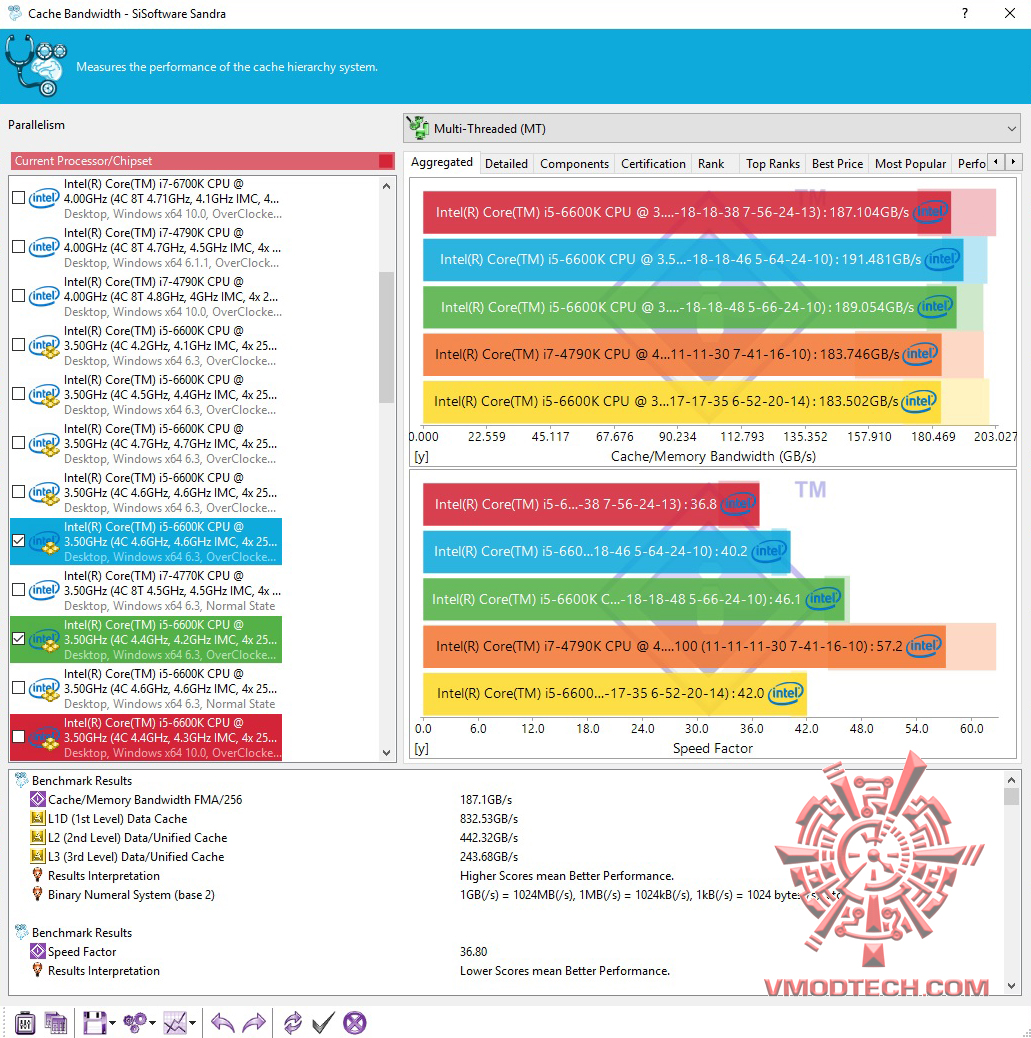Click the green 189.054GB/s bandwidth bar
The height and width of the screenshot is (1038, 1031).
(689, 307)
